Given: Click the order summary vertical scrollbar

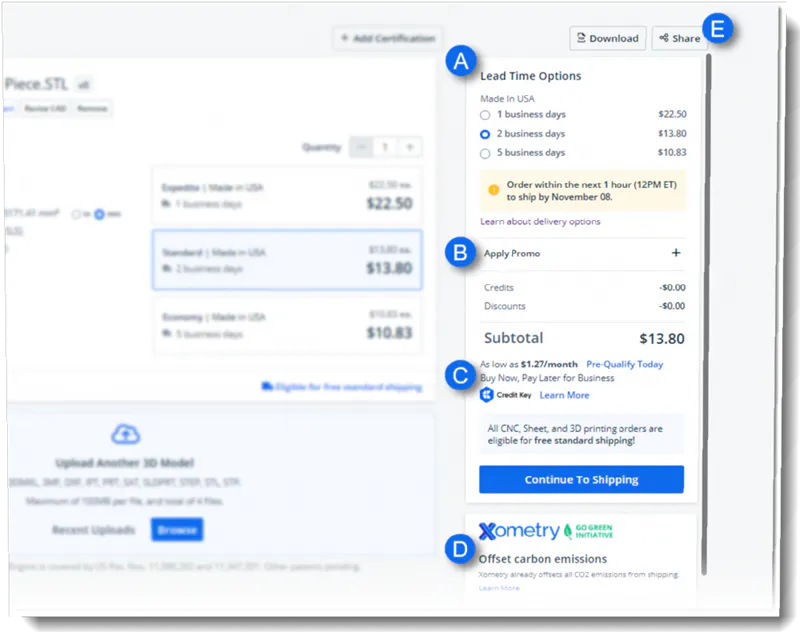Looking at the screenshot, I should 707,314.
